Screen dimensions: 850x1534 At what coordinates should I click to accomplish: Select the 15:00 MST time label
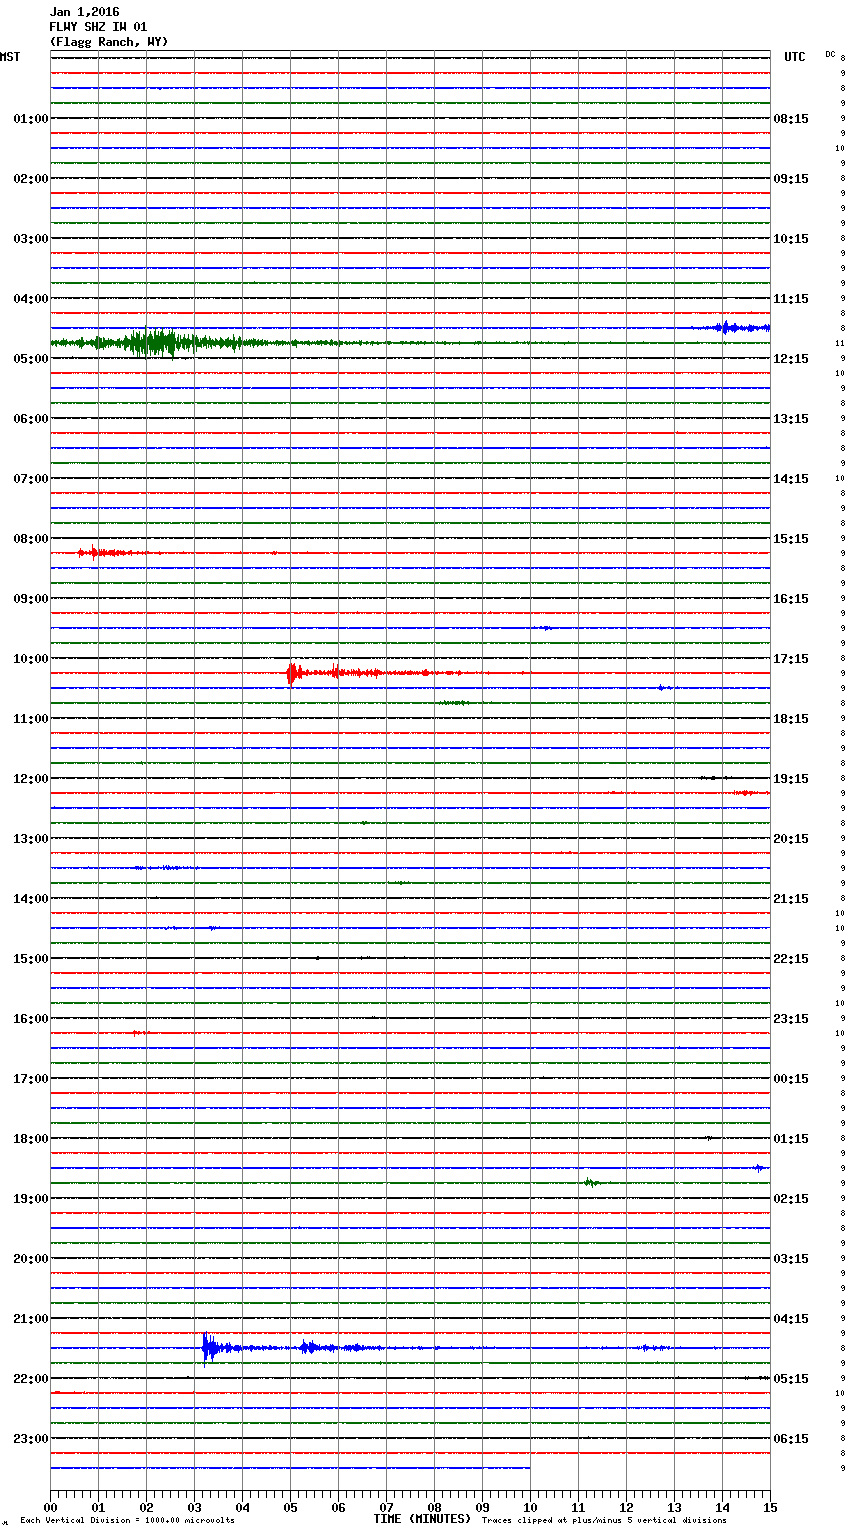(x=31, y=959)
